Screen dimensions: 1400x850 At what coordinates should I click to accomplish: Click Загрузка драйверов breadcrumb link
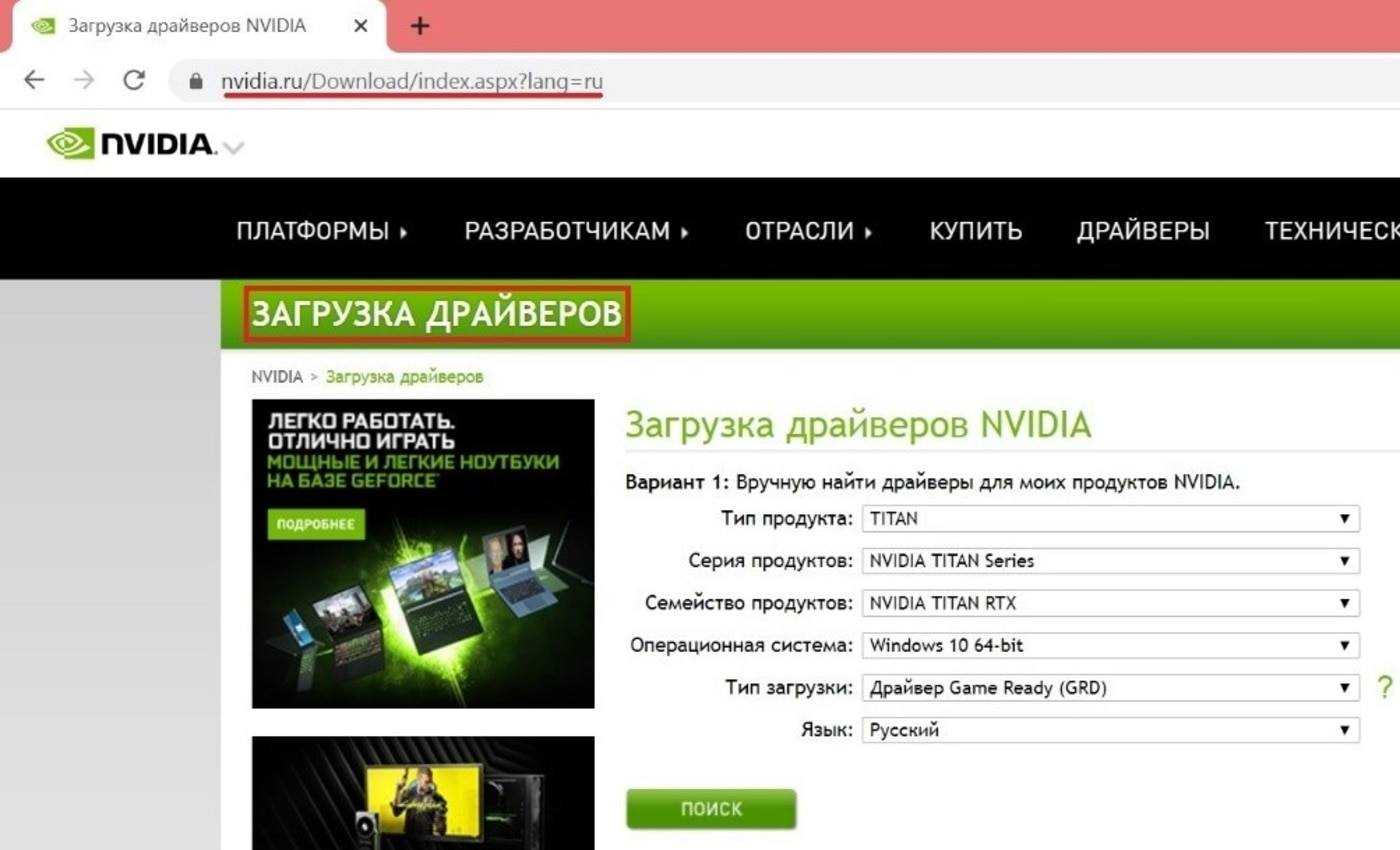[x=404, y=377]
